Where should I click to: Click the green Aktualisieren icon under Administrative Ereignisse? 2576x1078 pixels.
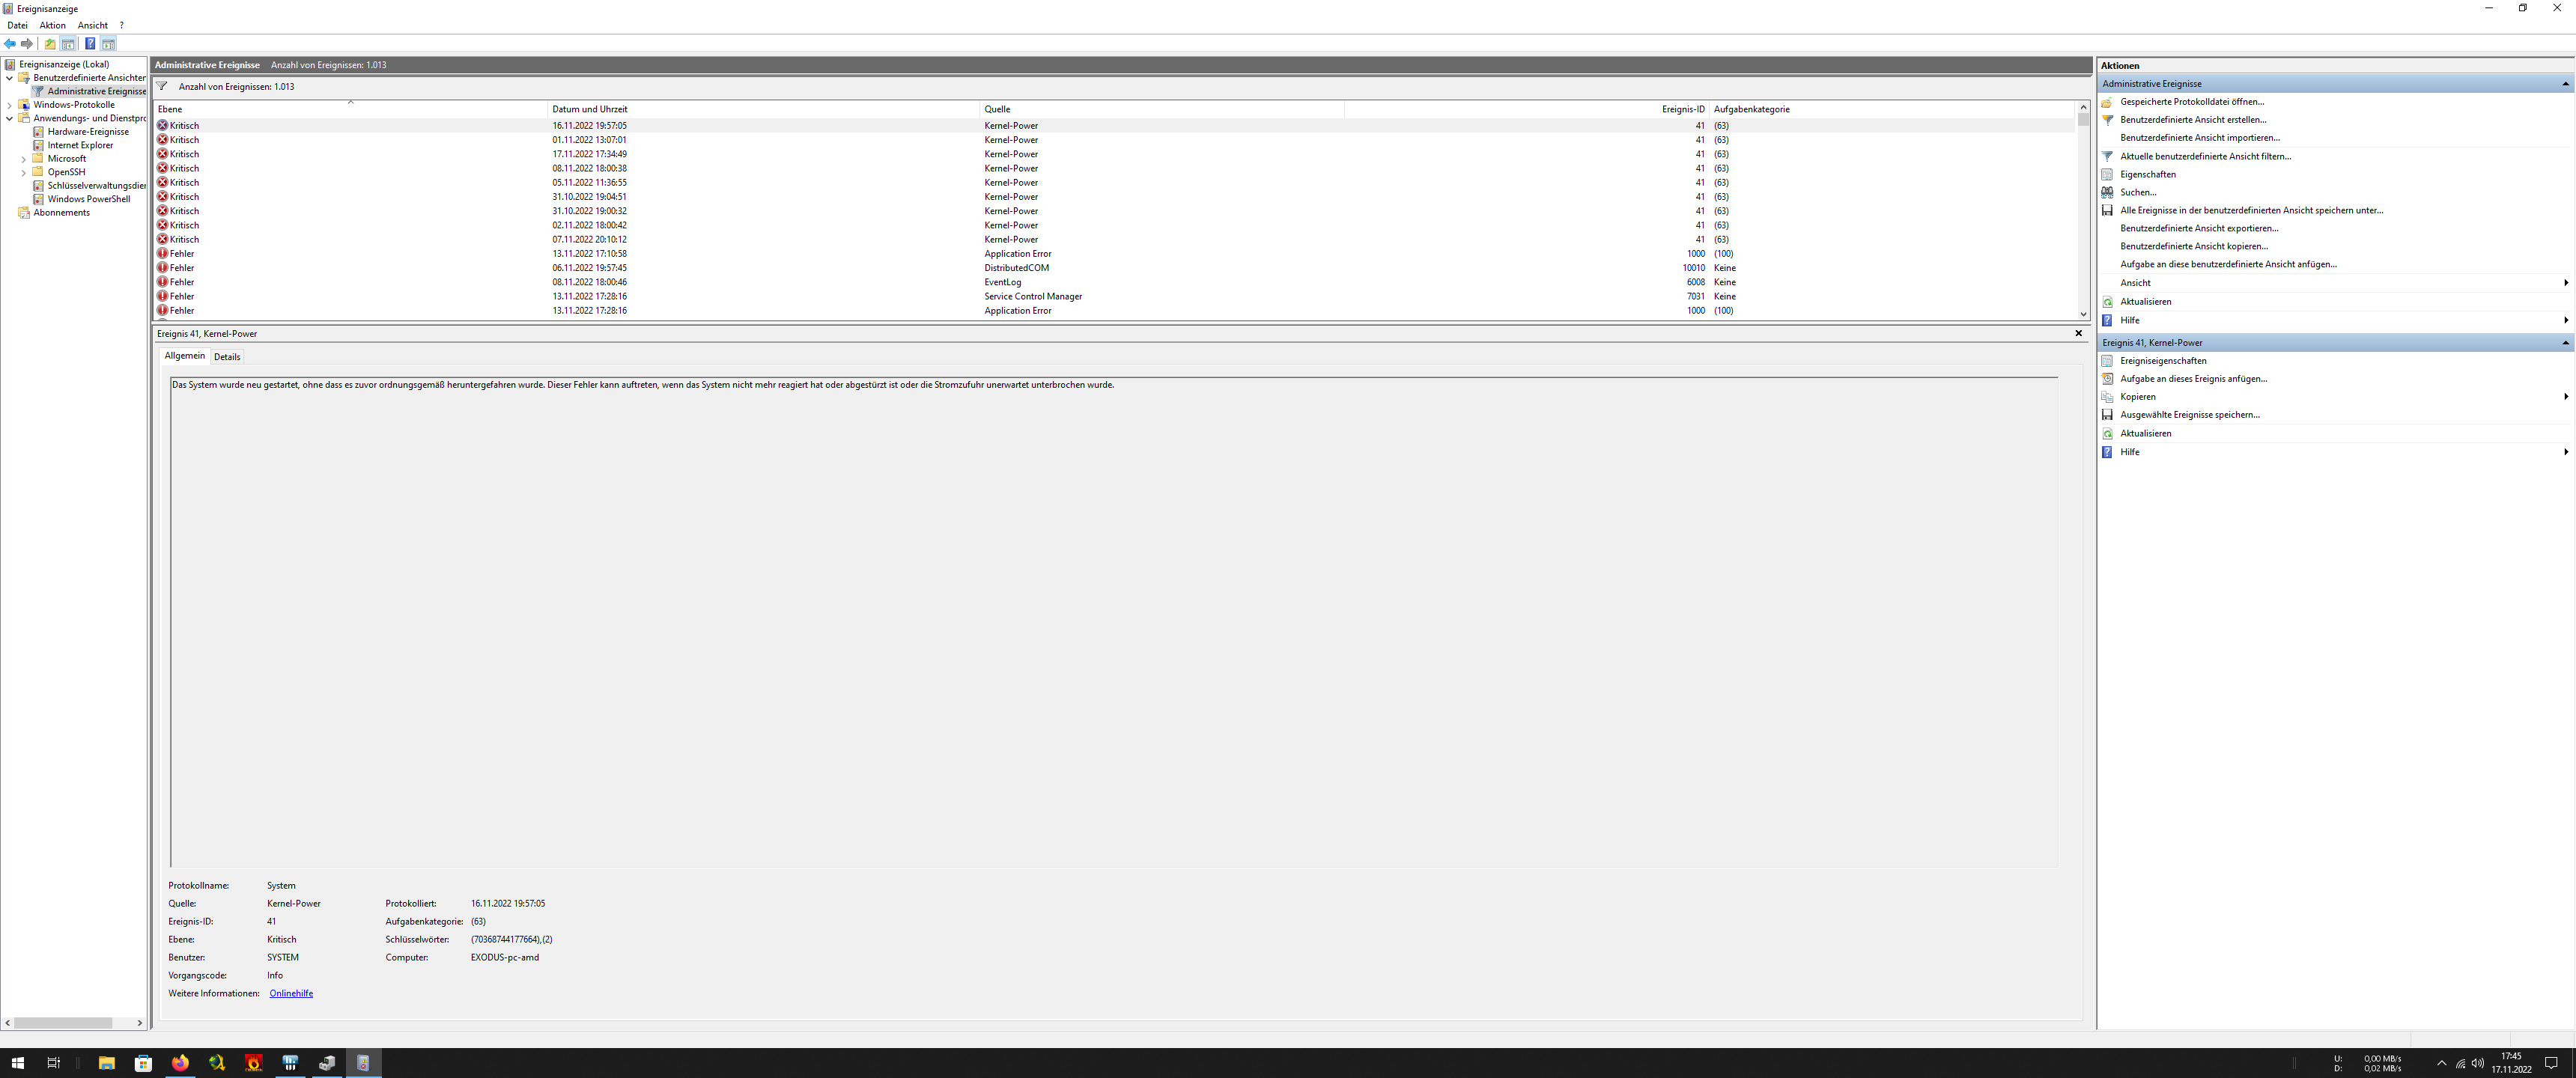point(2107,302)
